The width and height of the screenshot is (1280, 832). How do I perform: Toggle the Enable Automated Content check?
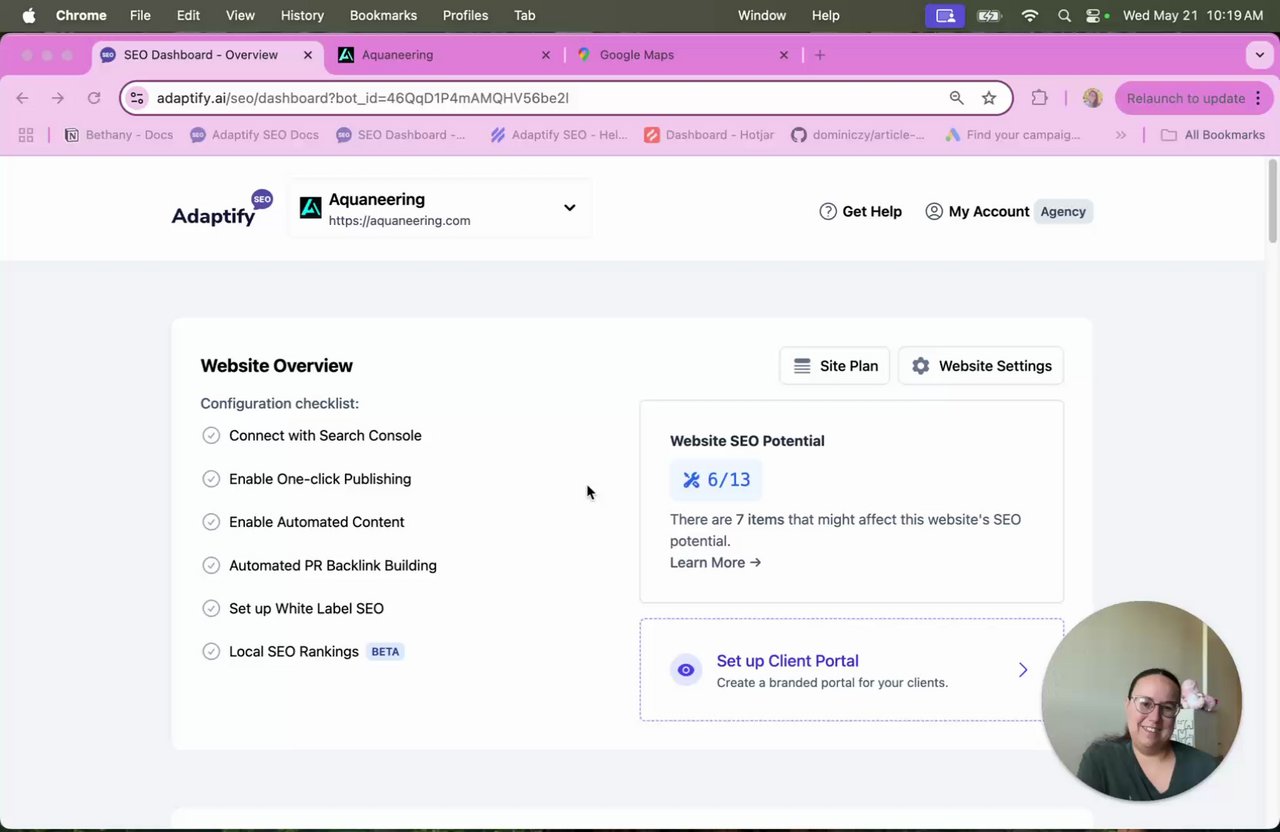[x=211, y=522]
